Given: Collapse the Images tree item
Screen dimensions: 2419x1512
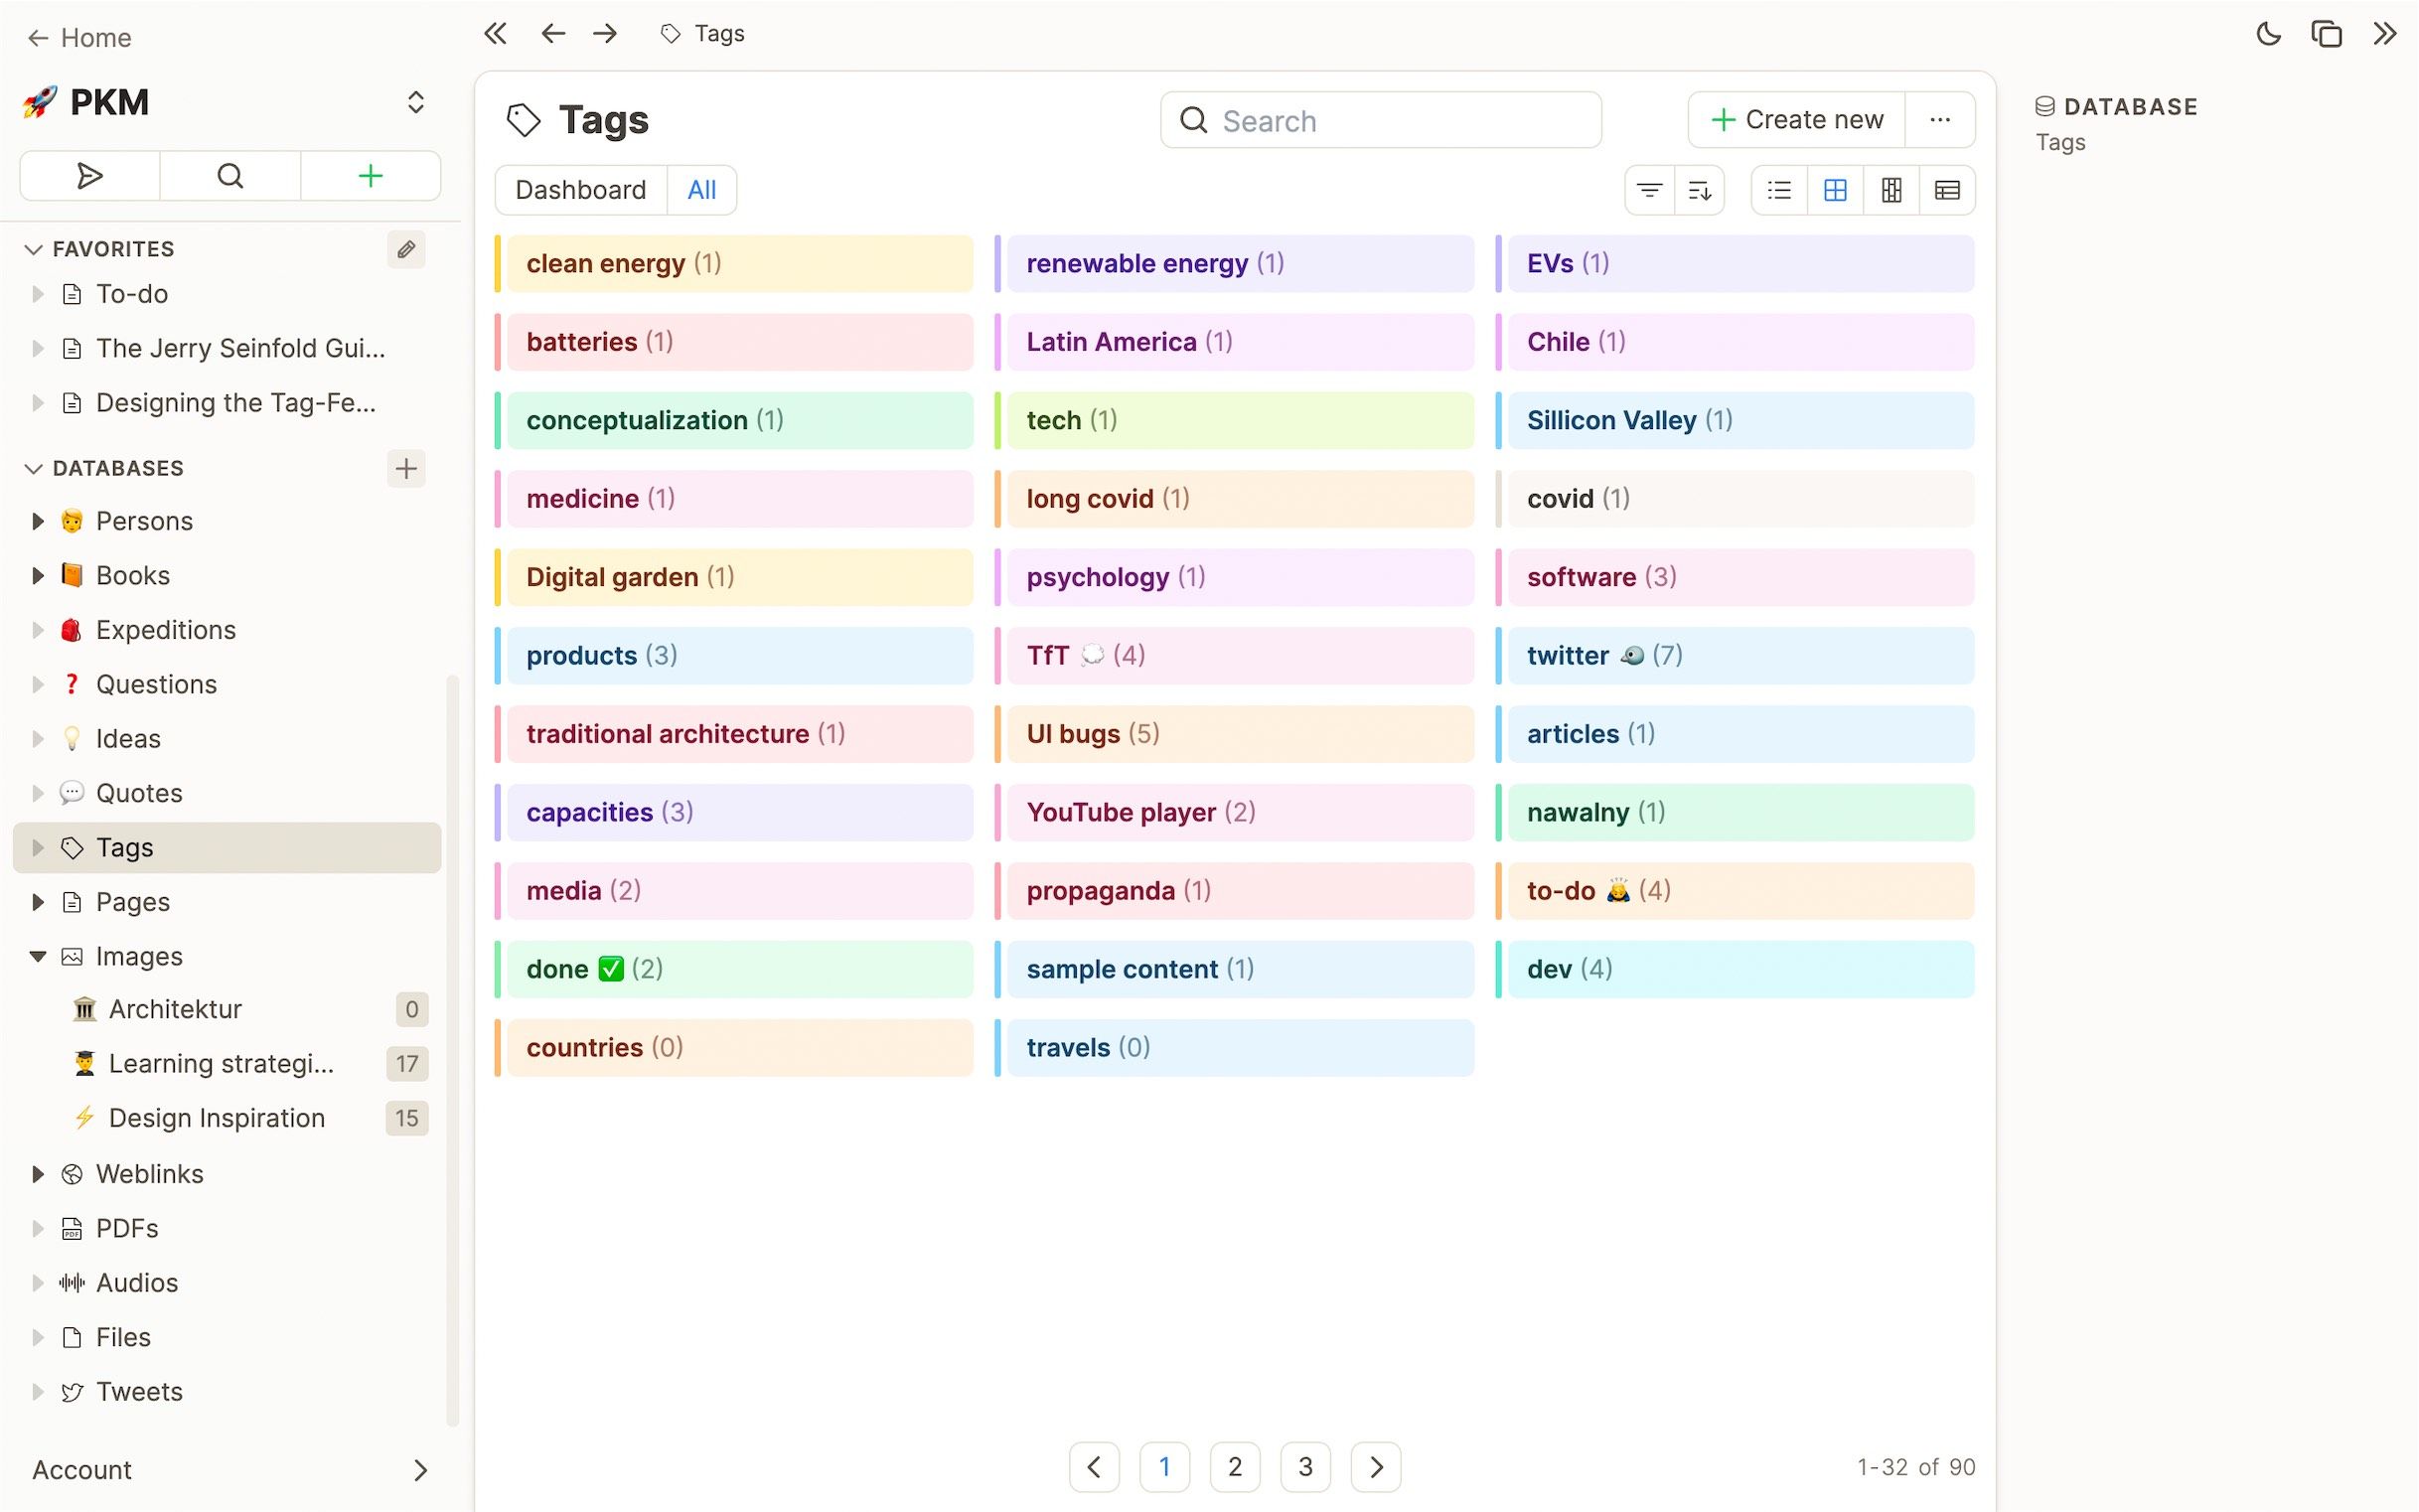Looking at the screenshot, I should point(38,956).
